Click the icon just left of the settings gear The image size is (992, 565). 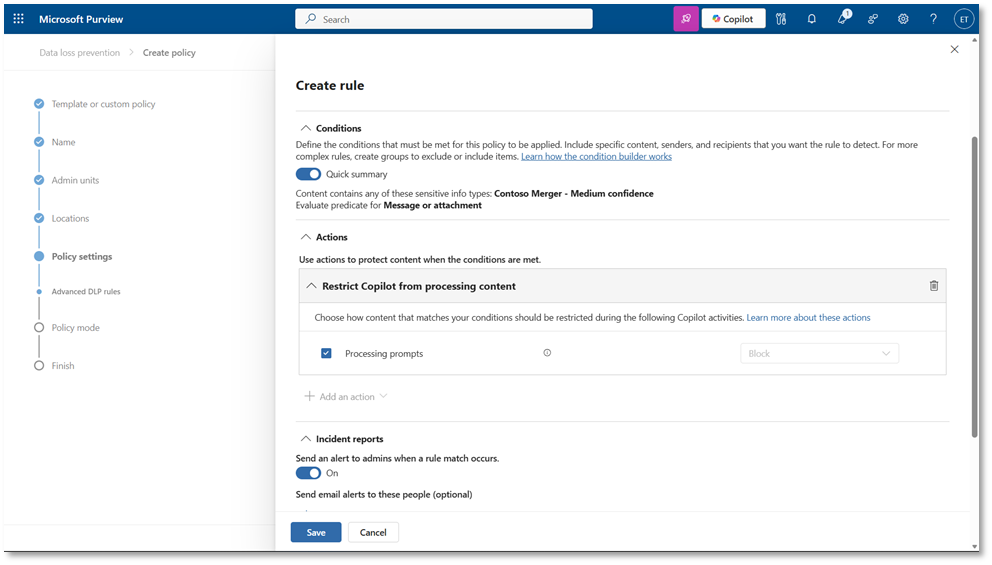point(873,19)
